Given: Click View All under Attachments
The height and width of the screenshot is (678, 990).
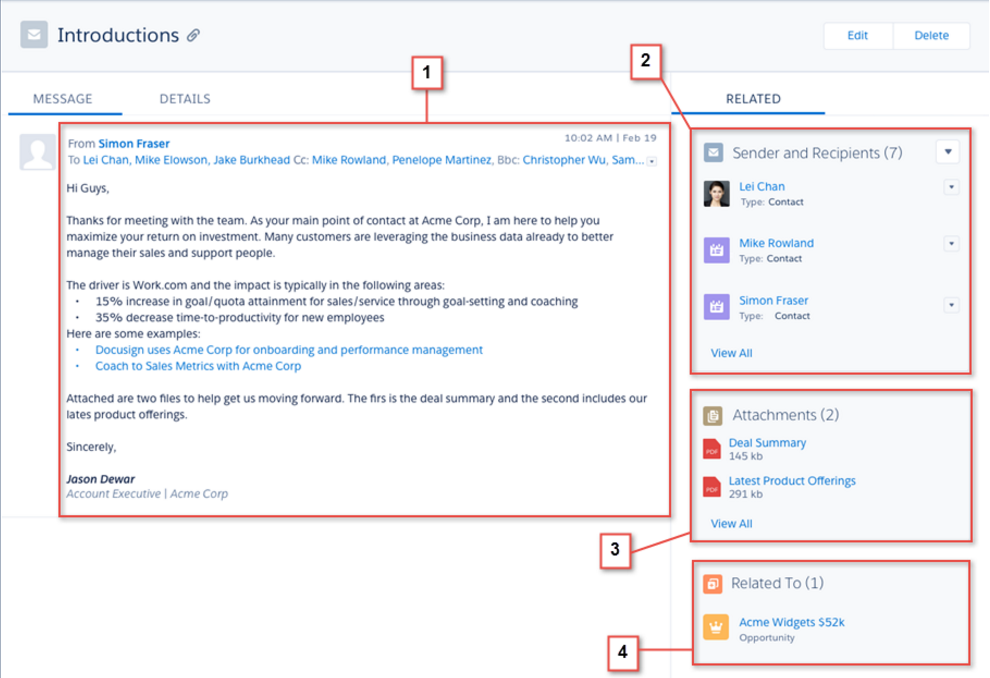Looking at the screenshot, I should click(731, 523).
